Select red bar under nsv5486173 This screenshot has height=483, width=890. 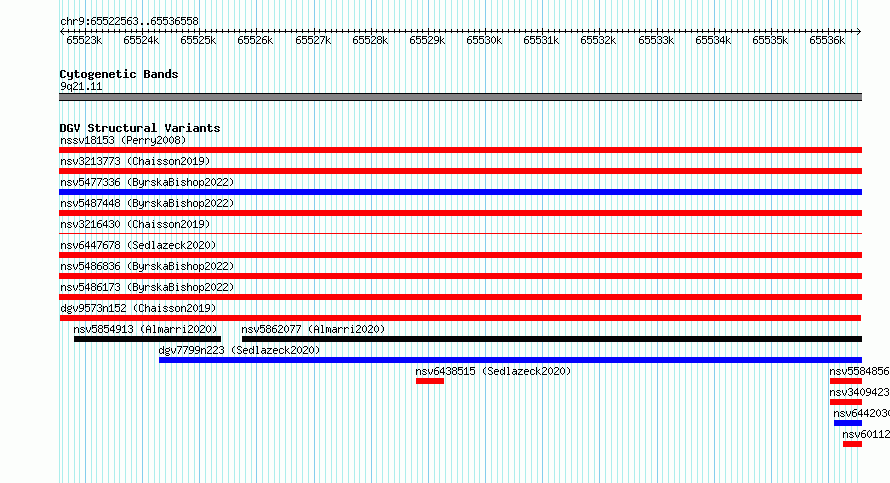coord(460,297)
